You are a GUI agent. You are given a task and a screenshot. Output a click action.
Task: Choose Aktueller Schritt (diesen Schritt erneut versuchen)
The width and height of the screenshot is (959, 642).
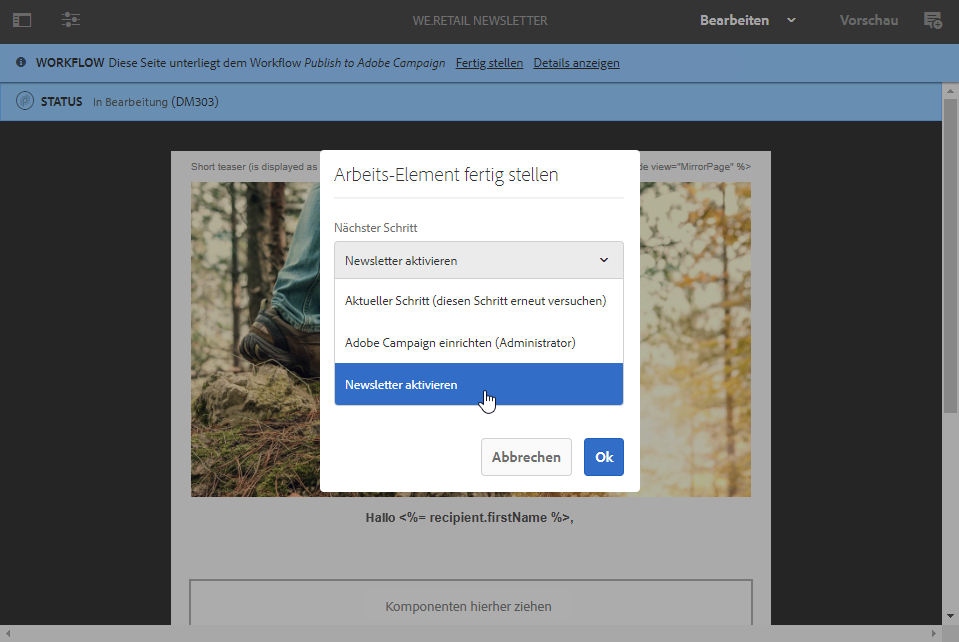[x=479, y=301]
